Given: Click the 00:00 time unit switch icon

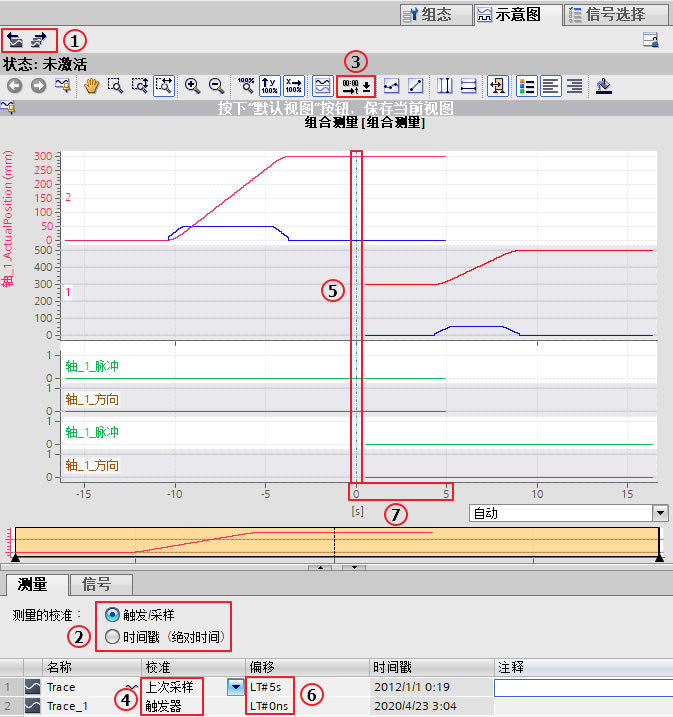Looking at the screenshot, I should 351,86.
